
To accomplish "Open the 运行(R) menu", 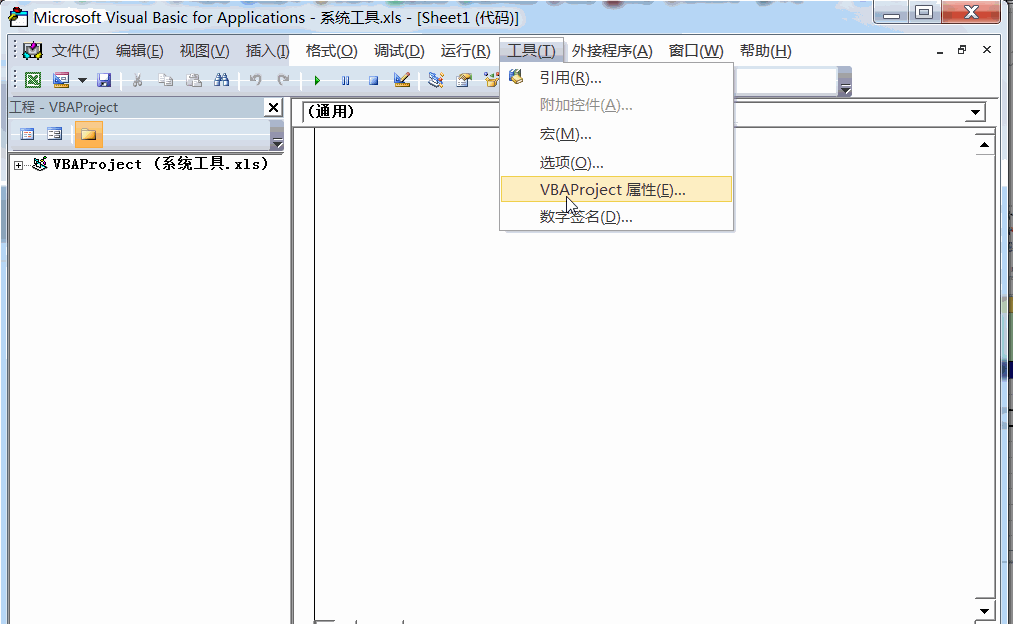I will point(465,51).
